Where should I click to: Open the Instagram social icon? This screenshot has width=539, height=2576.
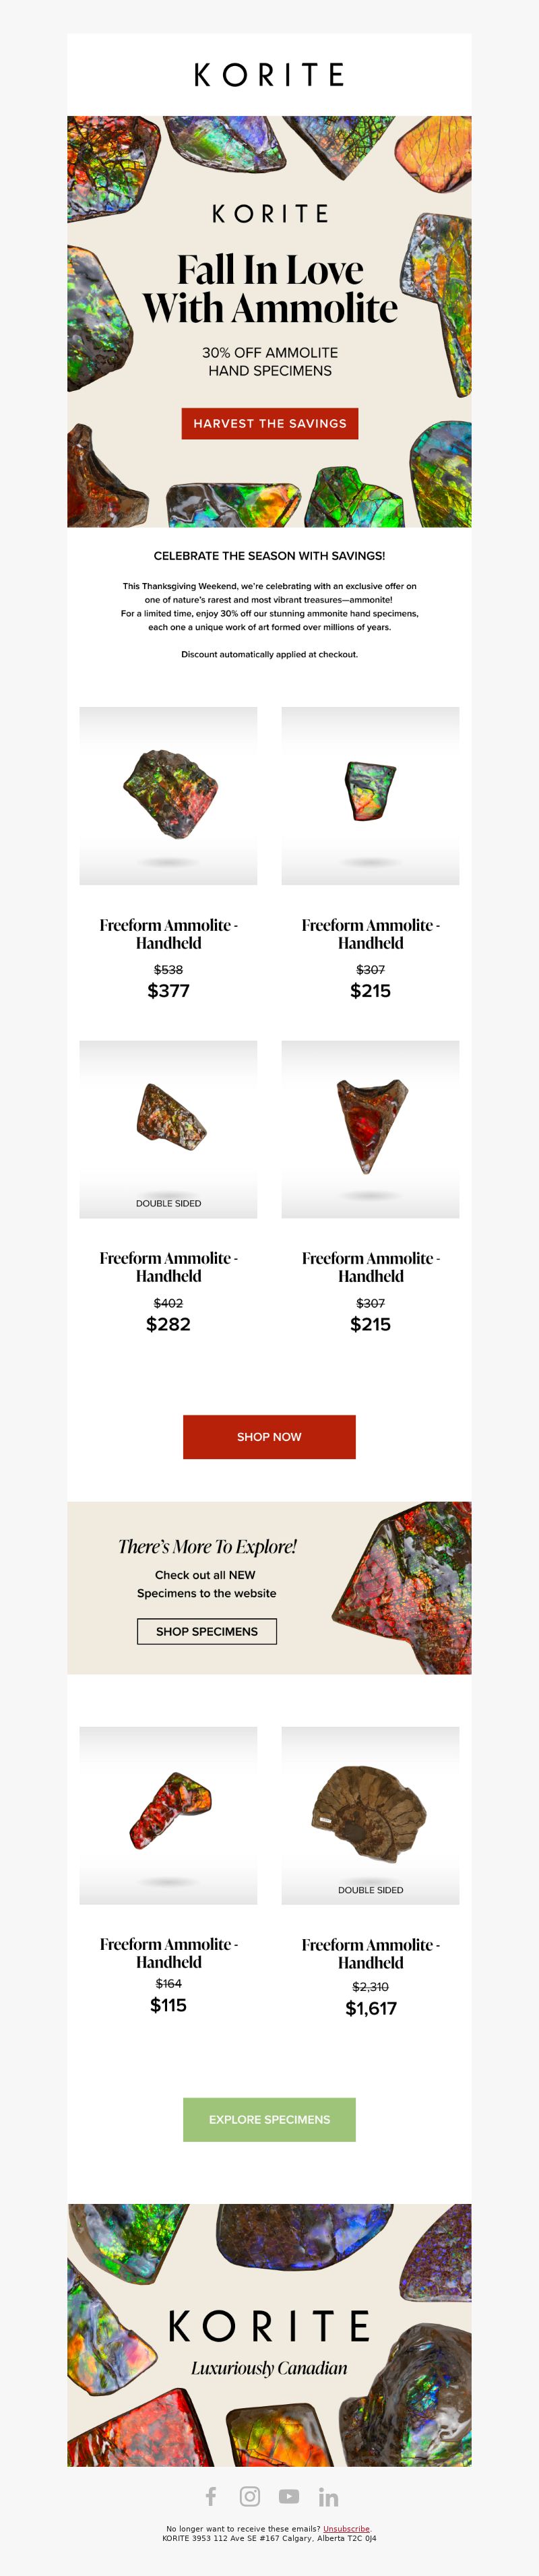point(250,2496)
